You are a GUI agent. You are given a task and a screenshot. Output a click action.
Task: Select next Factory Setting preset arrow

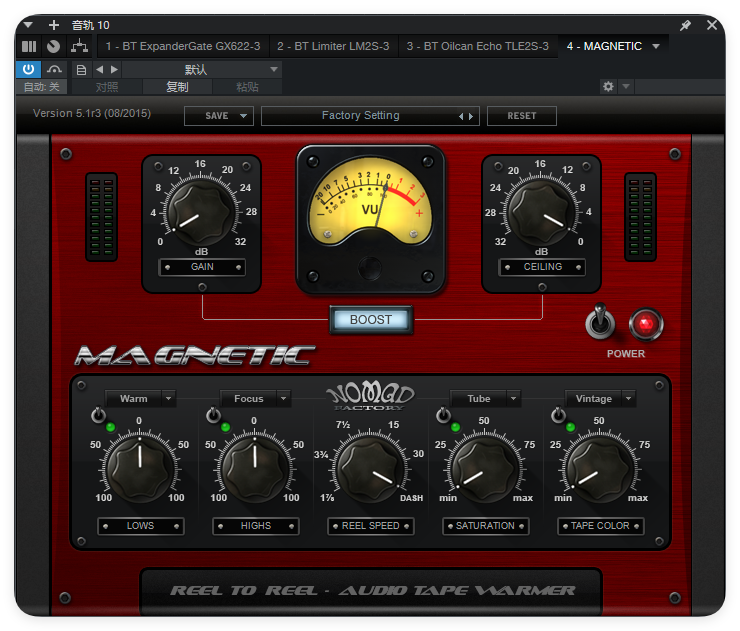[x=471, y=116]
